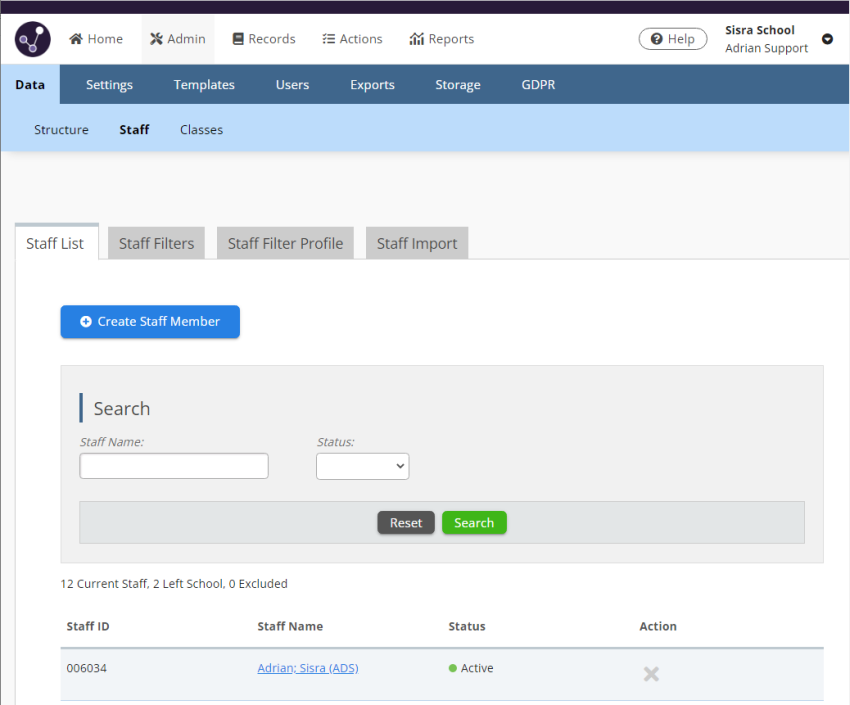This screenshot has width=850, height=705.
Task: Delete staff member Adrian with X icon
Action: (651, 674)
